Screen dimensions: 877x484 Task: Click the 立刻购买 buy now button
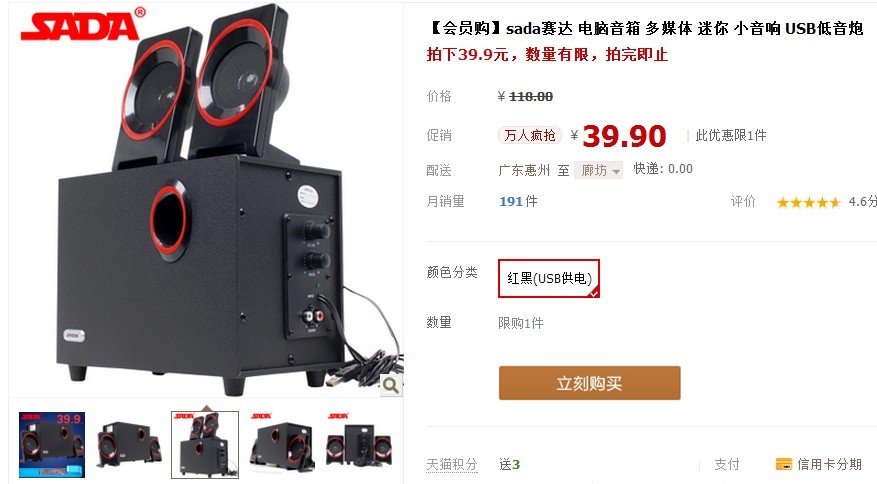tap(590, 383)
